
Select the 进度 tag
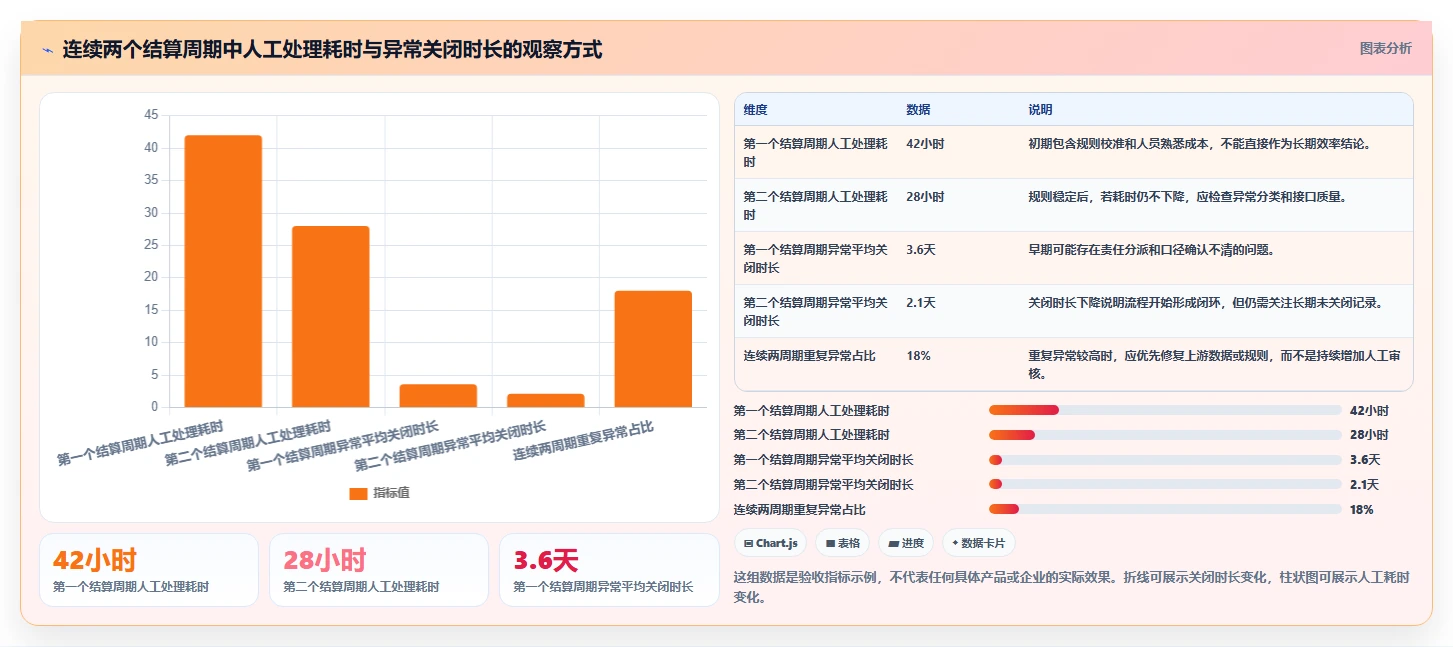coord(905,543)
